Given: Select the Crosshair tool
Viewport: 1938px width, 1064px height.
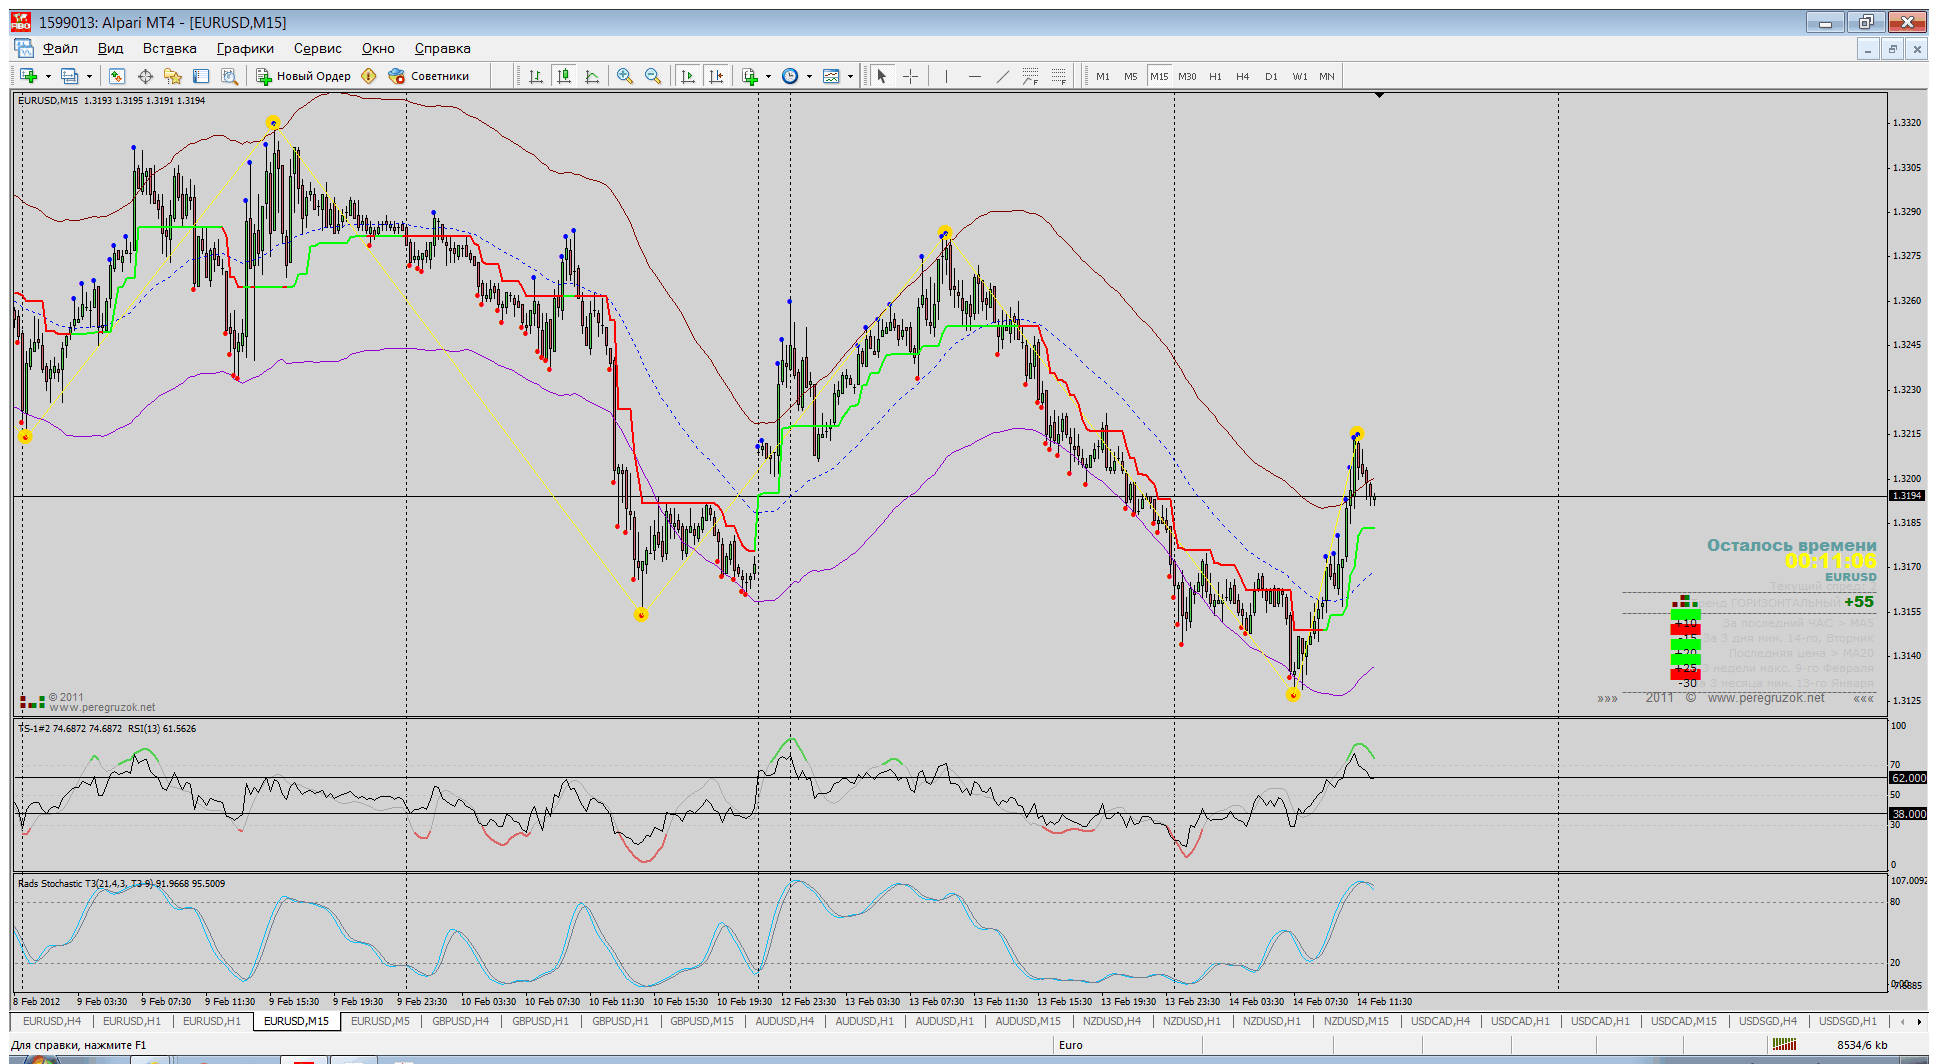Looking at the screenshot, I should (910, 76).
